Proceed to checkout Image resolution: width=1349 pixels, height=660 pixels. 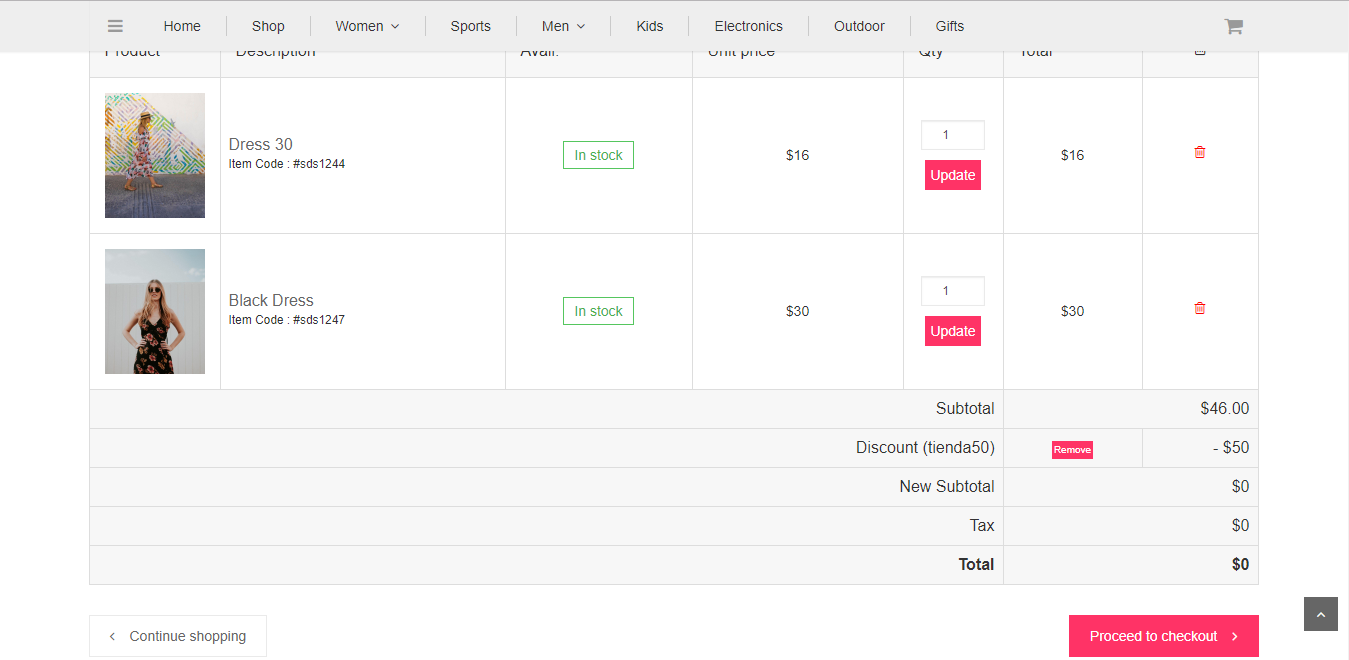pos(1163,636)
